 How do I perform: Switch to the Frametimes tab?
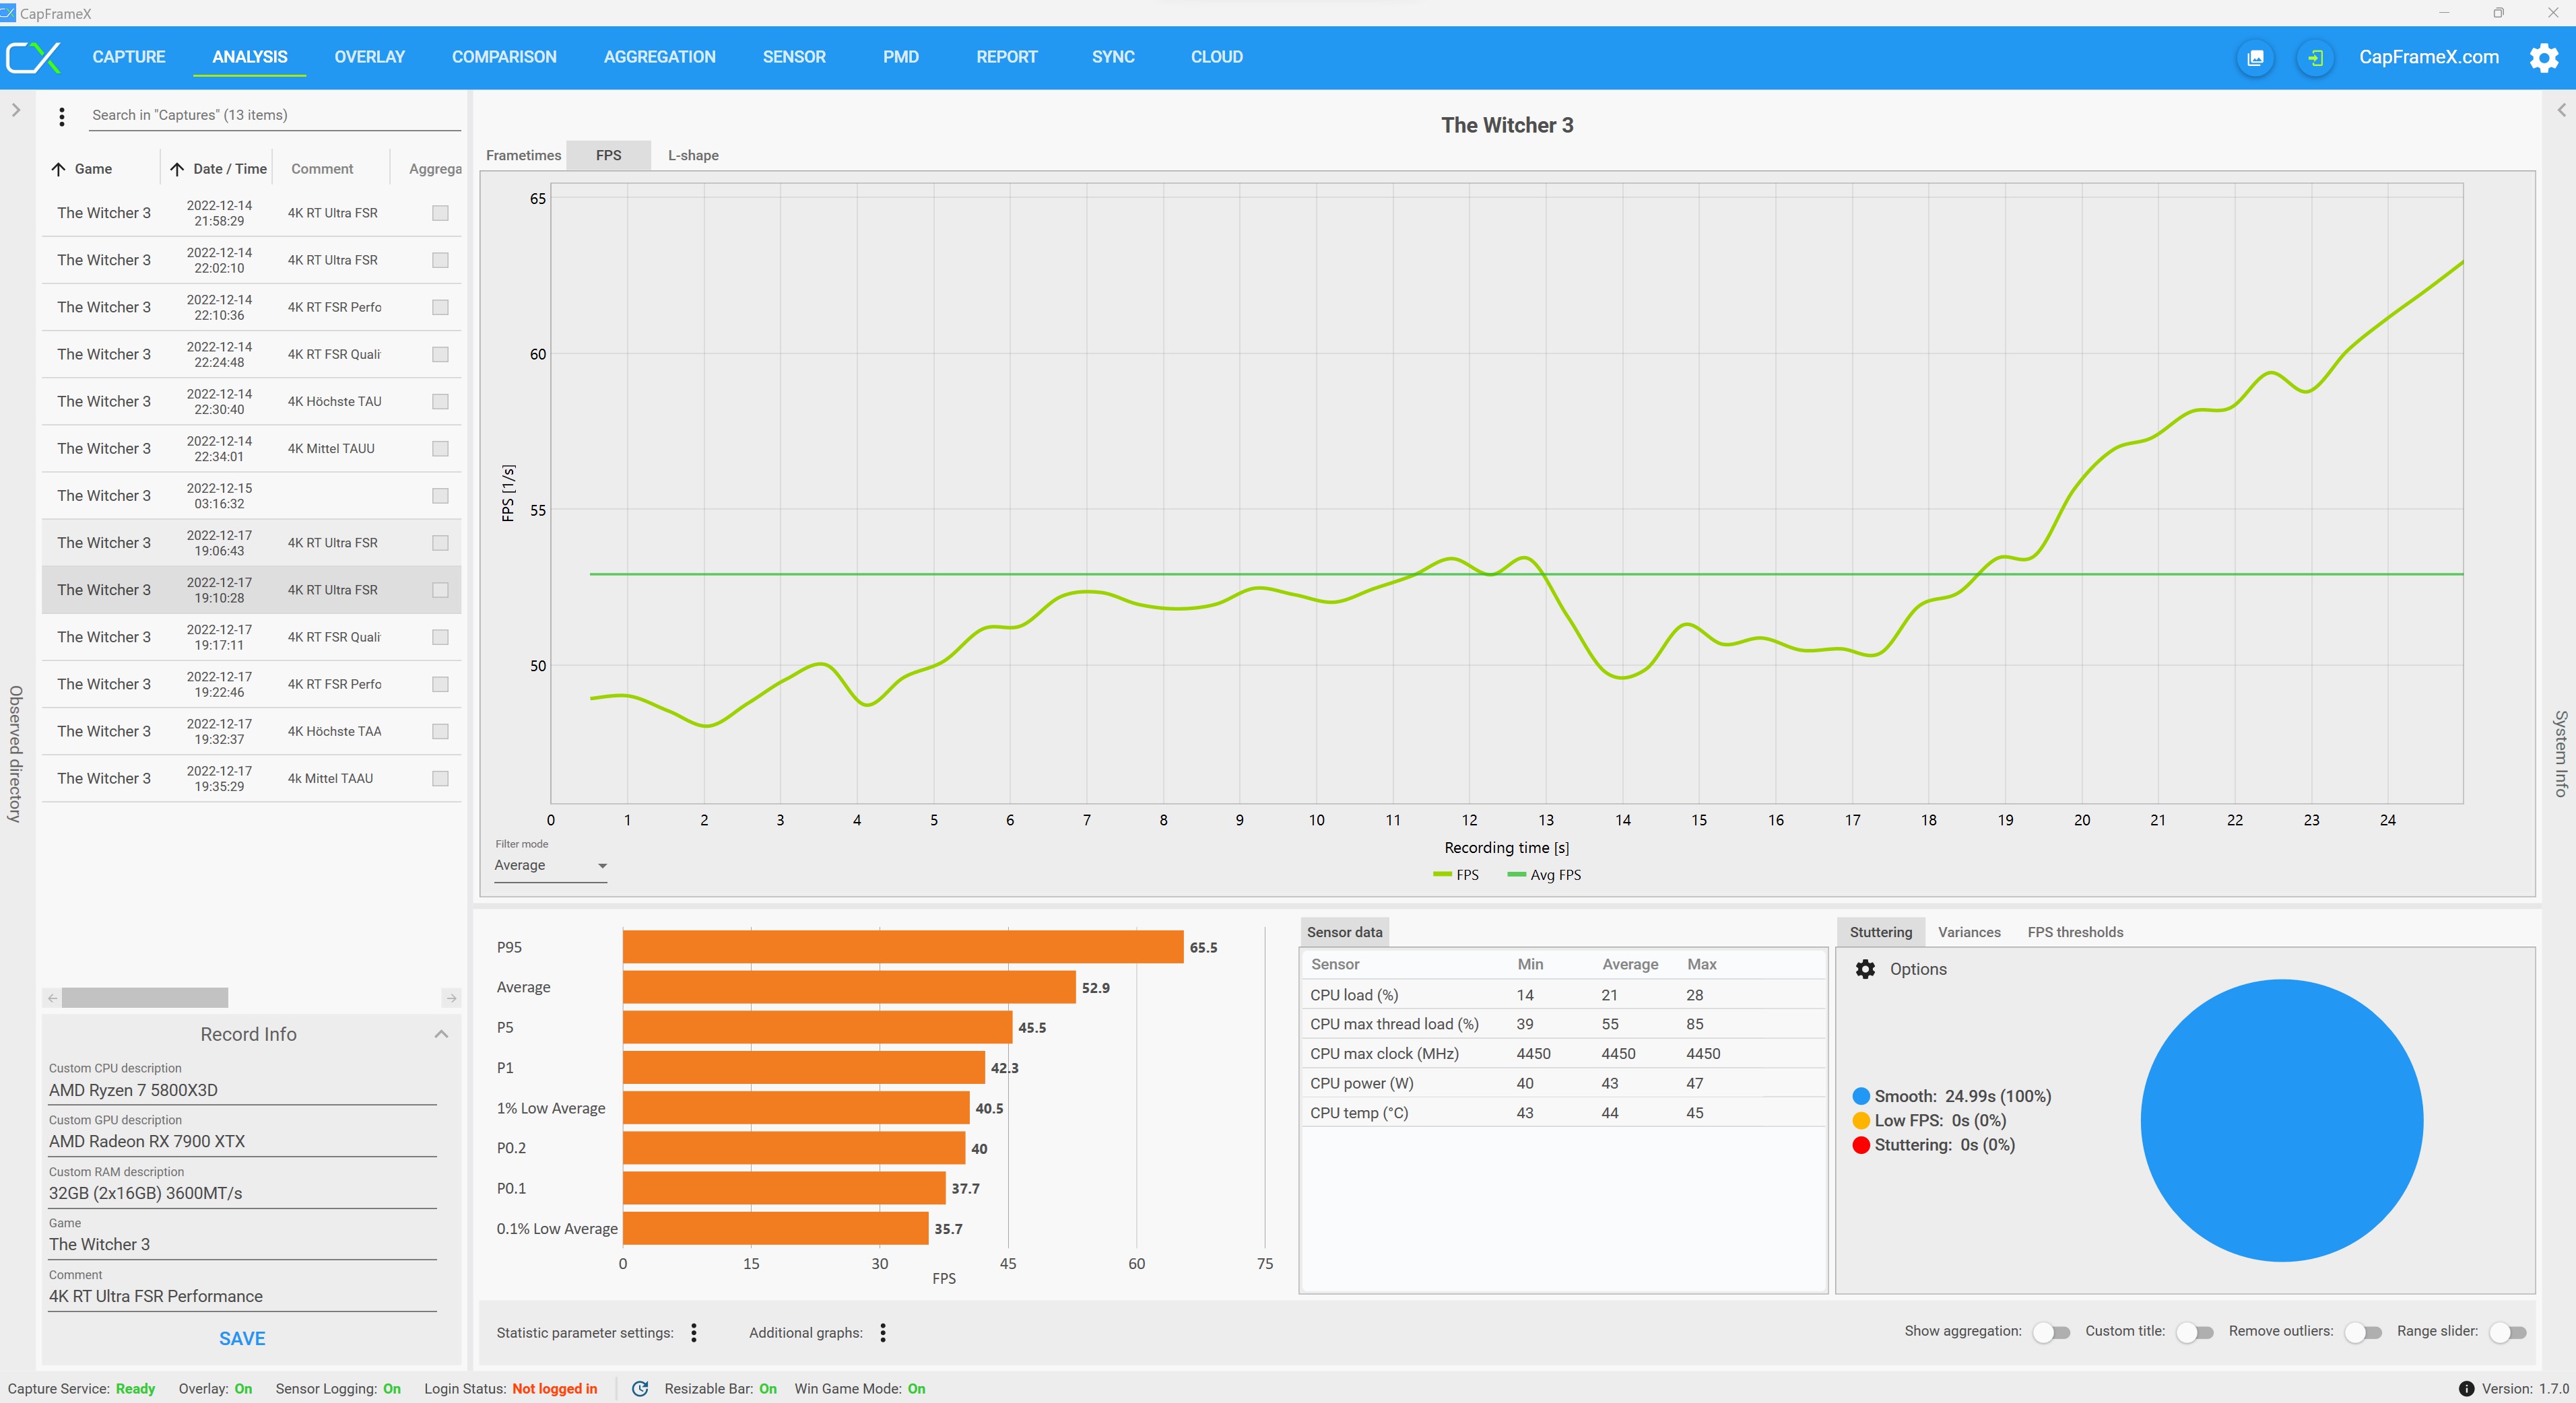point(523,156)
